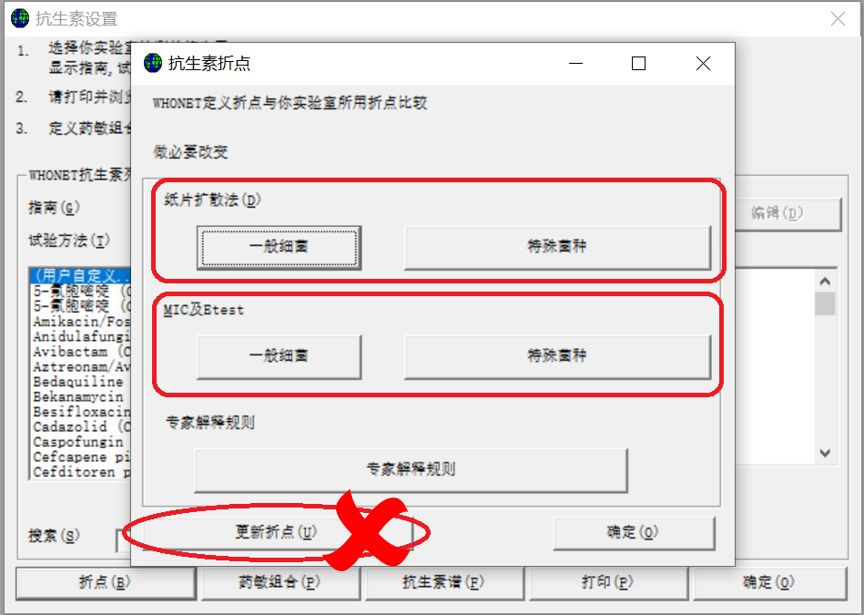The image size is (865, 616).
Task: Confirm with 确定(O) in 抗生素折点 dialog
Action: [634, 533]
